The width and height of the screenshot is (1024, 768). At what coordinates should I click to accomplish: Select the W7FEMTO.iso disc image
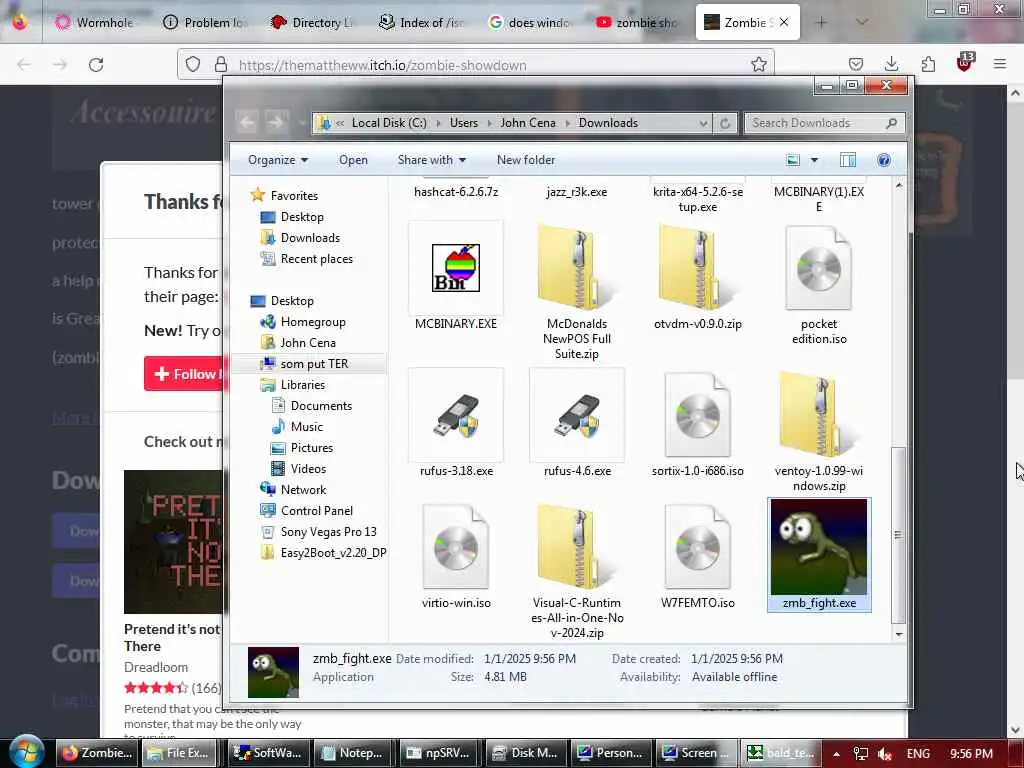coord(697,547)
